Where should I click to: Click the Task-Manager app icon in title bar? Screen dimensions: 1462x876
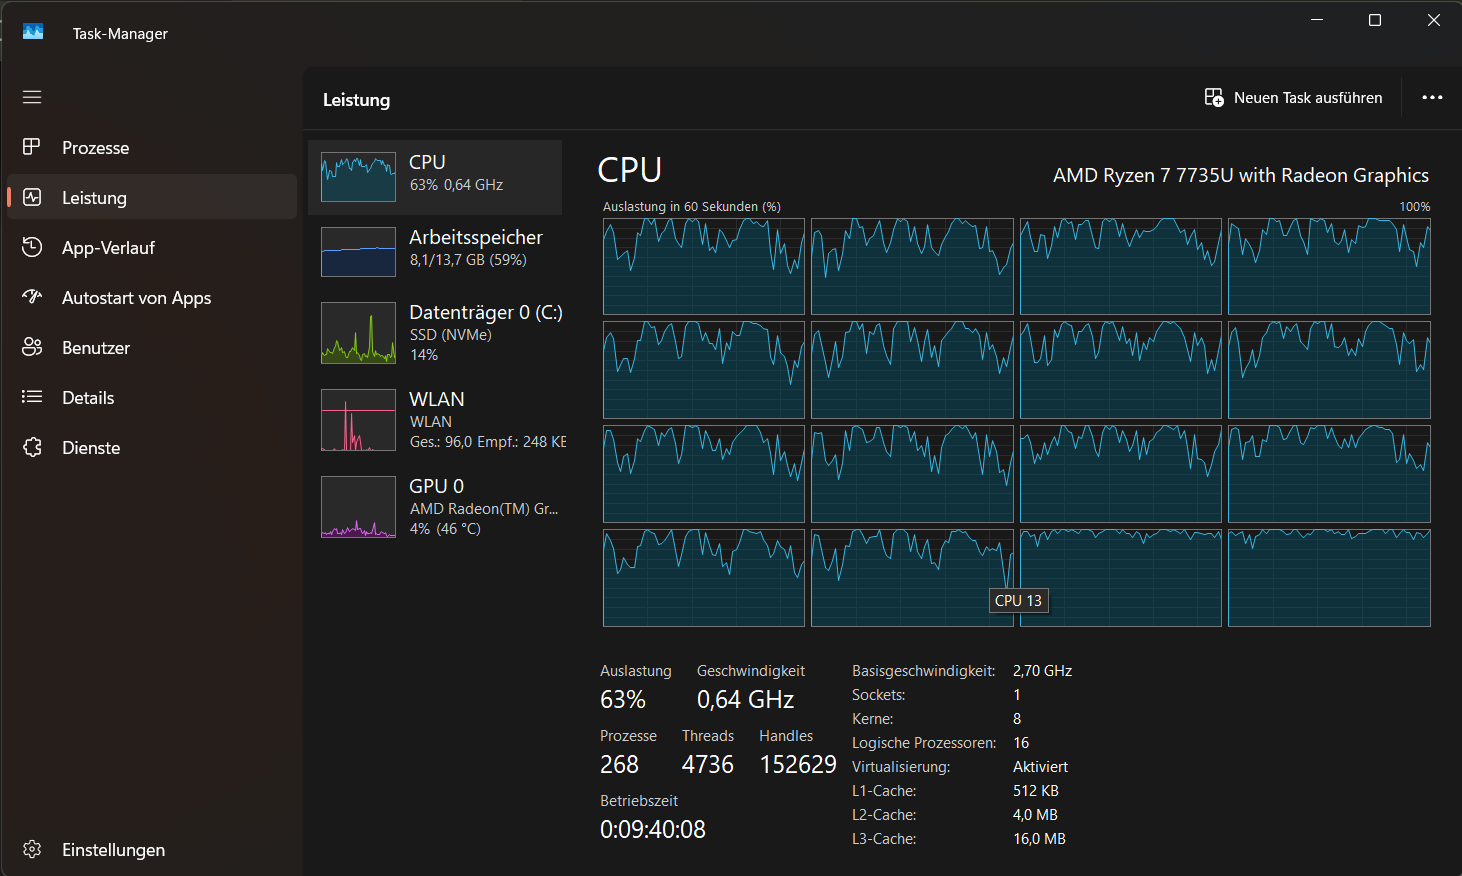(33, 32)
